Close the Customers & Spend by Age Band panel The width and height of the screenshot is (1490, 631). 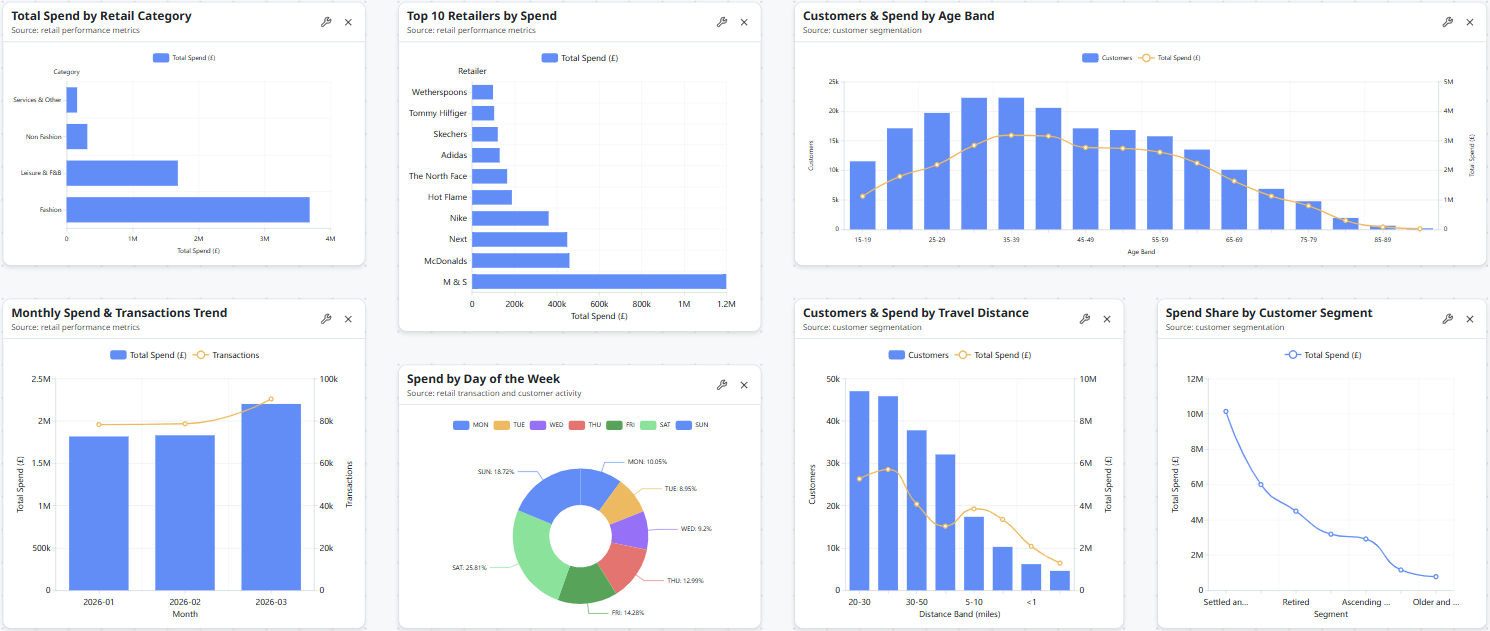(1469, 22)
